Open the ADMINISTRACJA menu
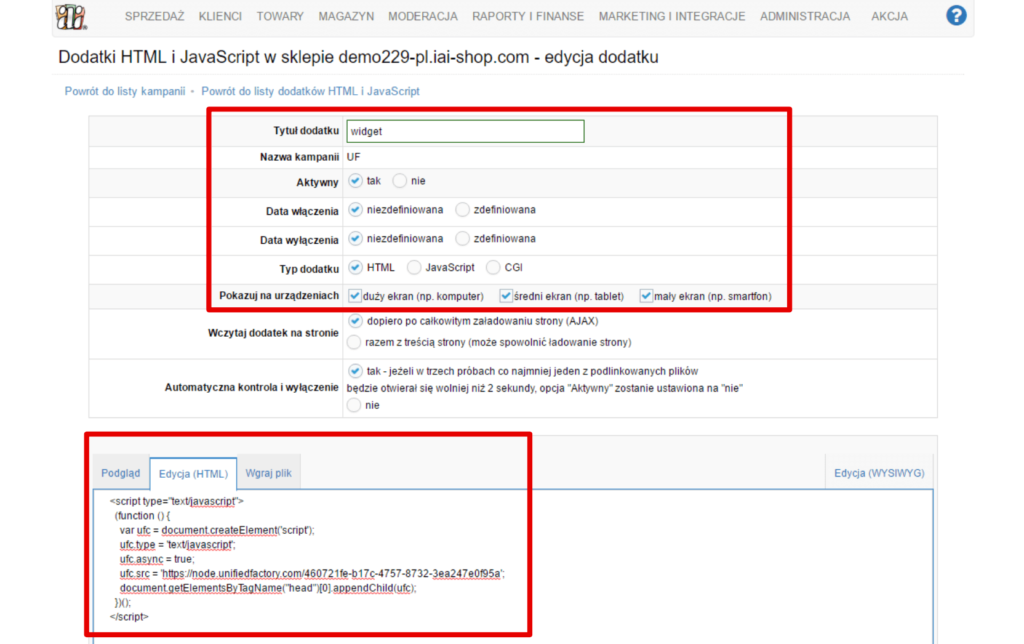Viewport: 1024px width, 644px height. pyautogui.click(x=805, y=16)
